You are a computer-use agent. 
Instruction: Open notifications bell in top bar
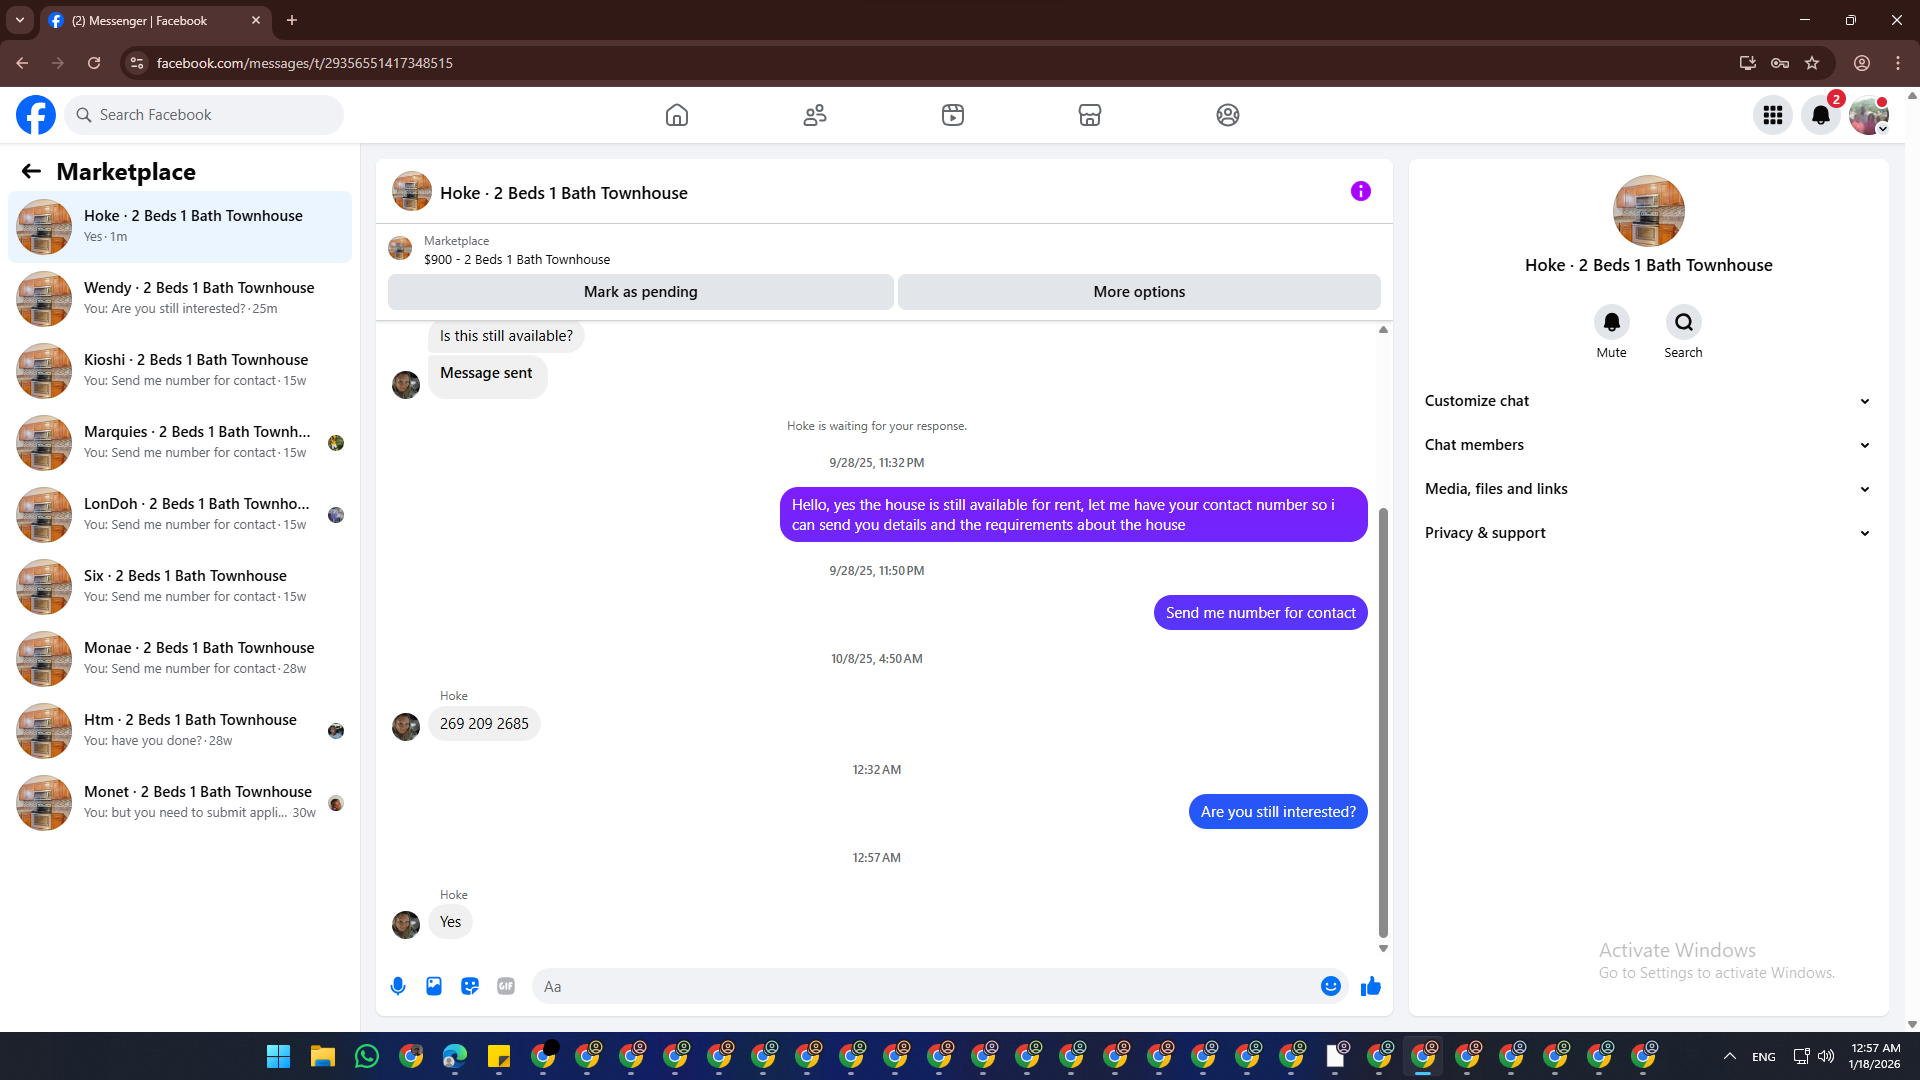1821,115
